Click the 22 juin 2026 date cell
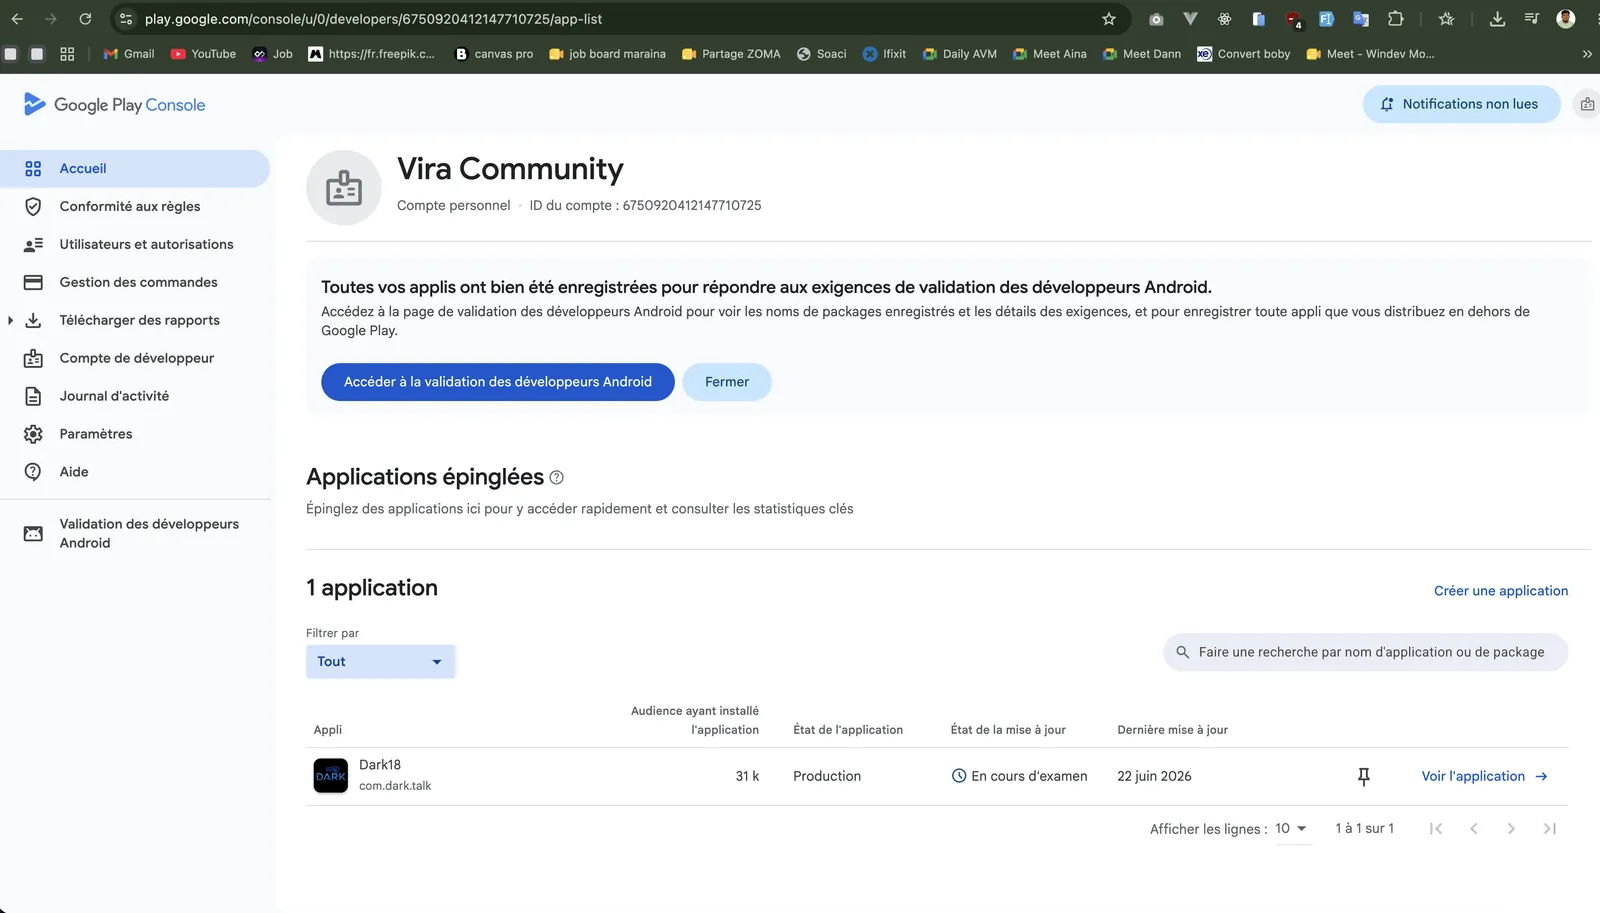1600x913 pixels. click(x=1154, y=777)
